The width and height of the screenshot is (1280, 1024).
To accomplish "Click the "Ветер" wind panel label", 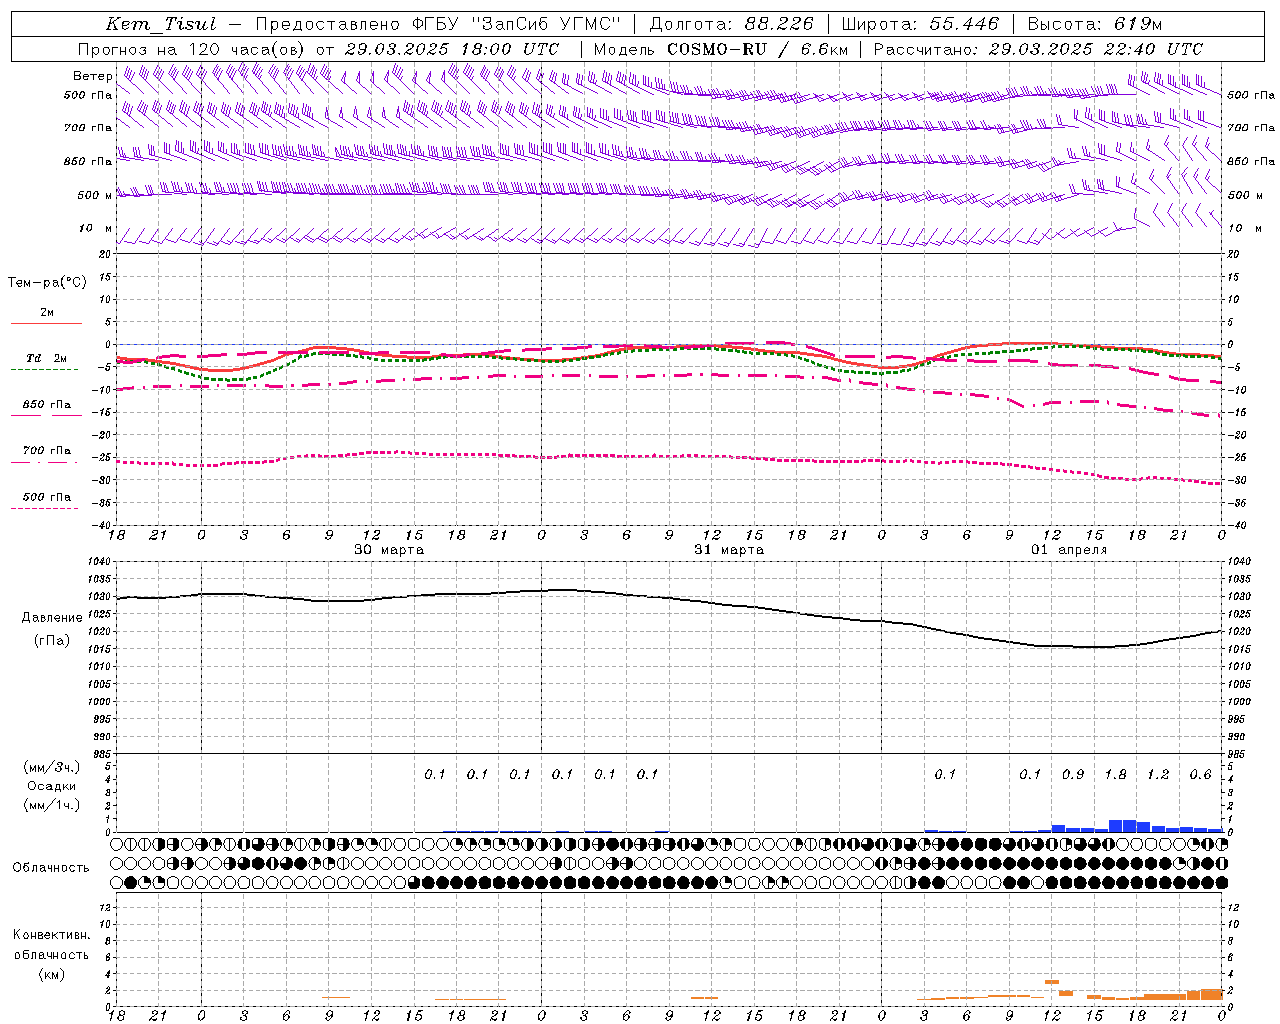I will [92, 76].
